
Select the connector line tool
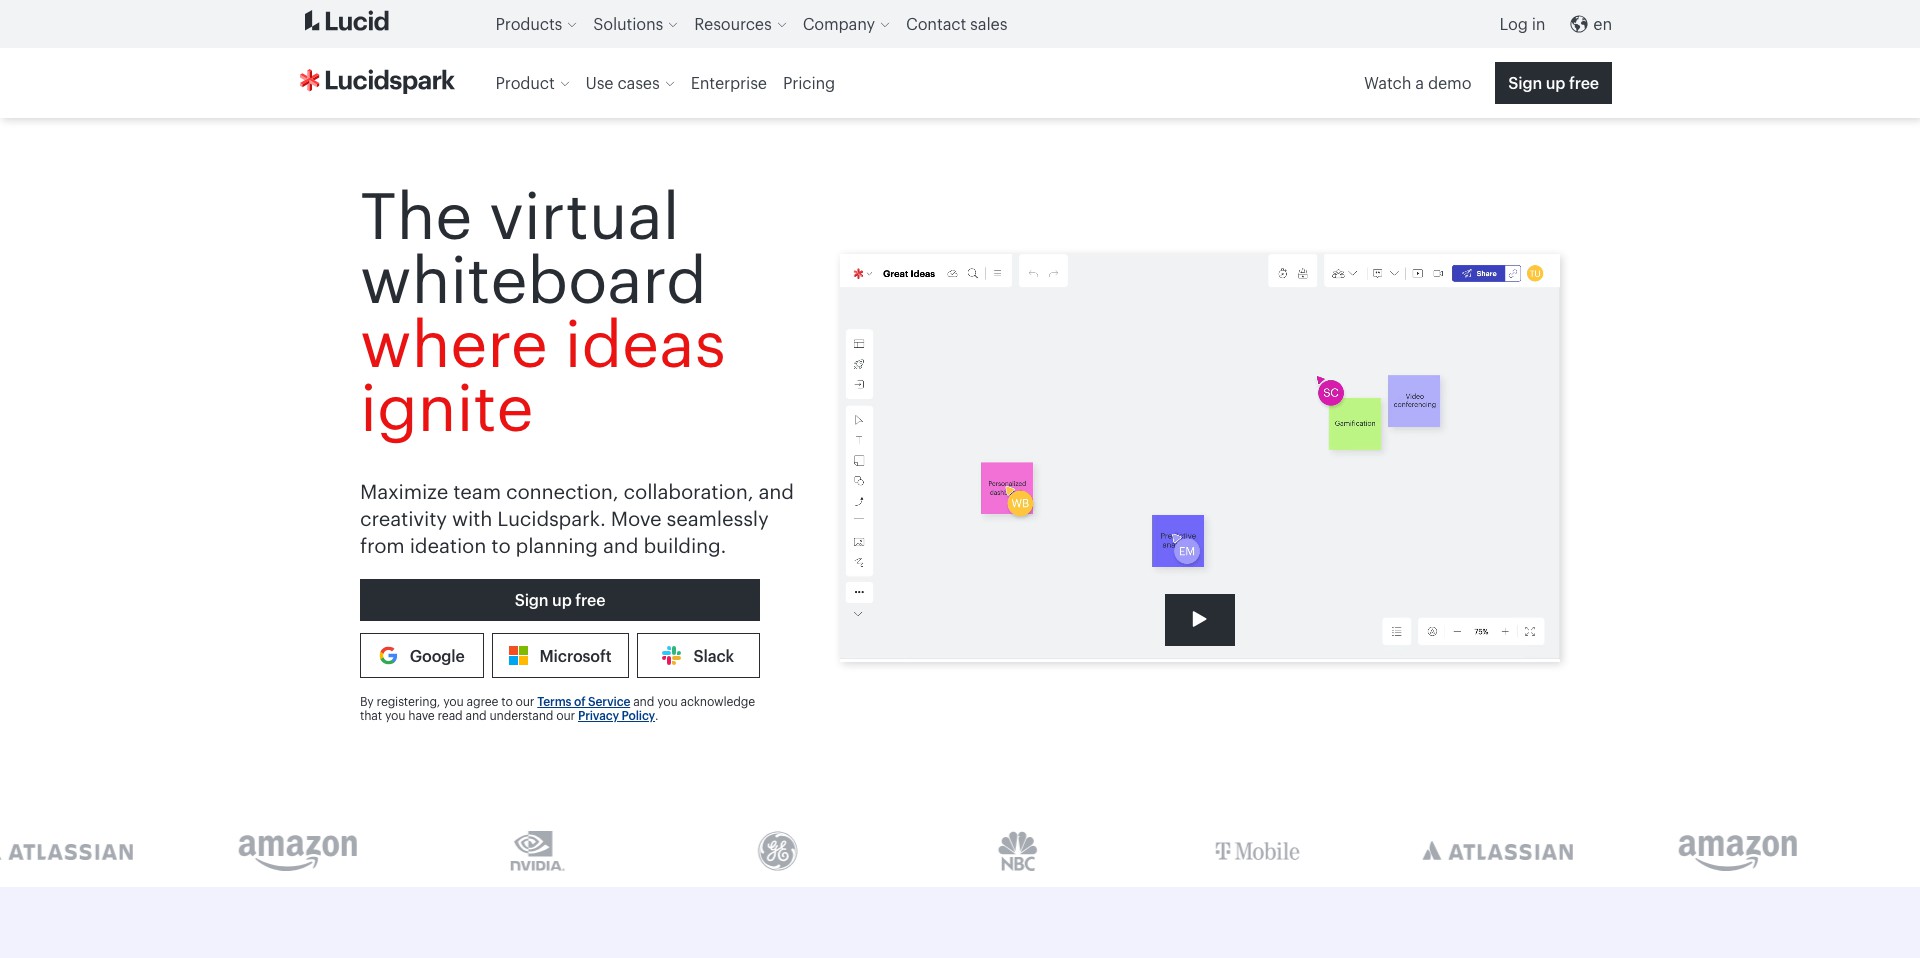(859, 502)
